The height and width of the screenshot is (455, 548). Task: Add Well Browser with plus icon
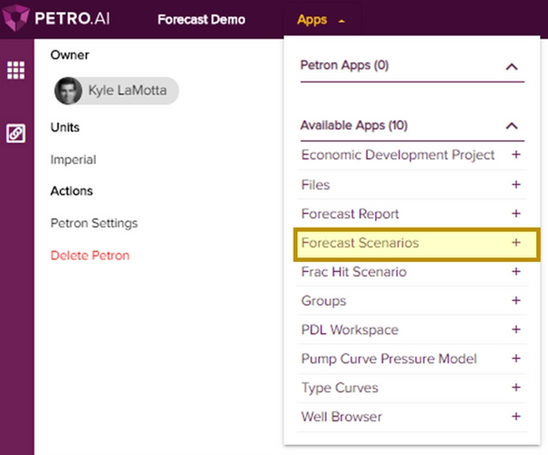tap(516, 416)
